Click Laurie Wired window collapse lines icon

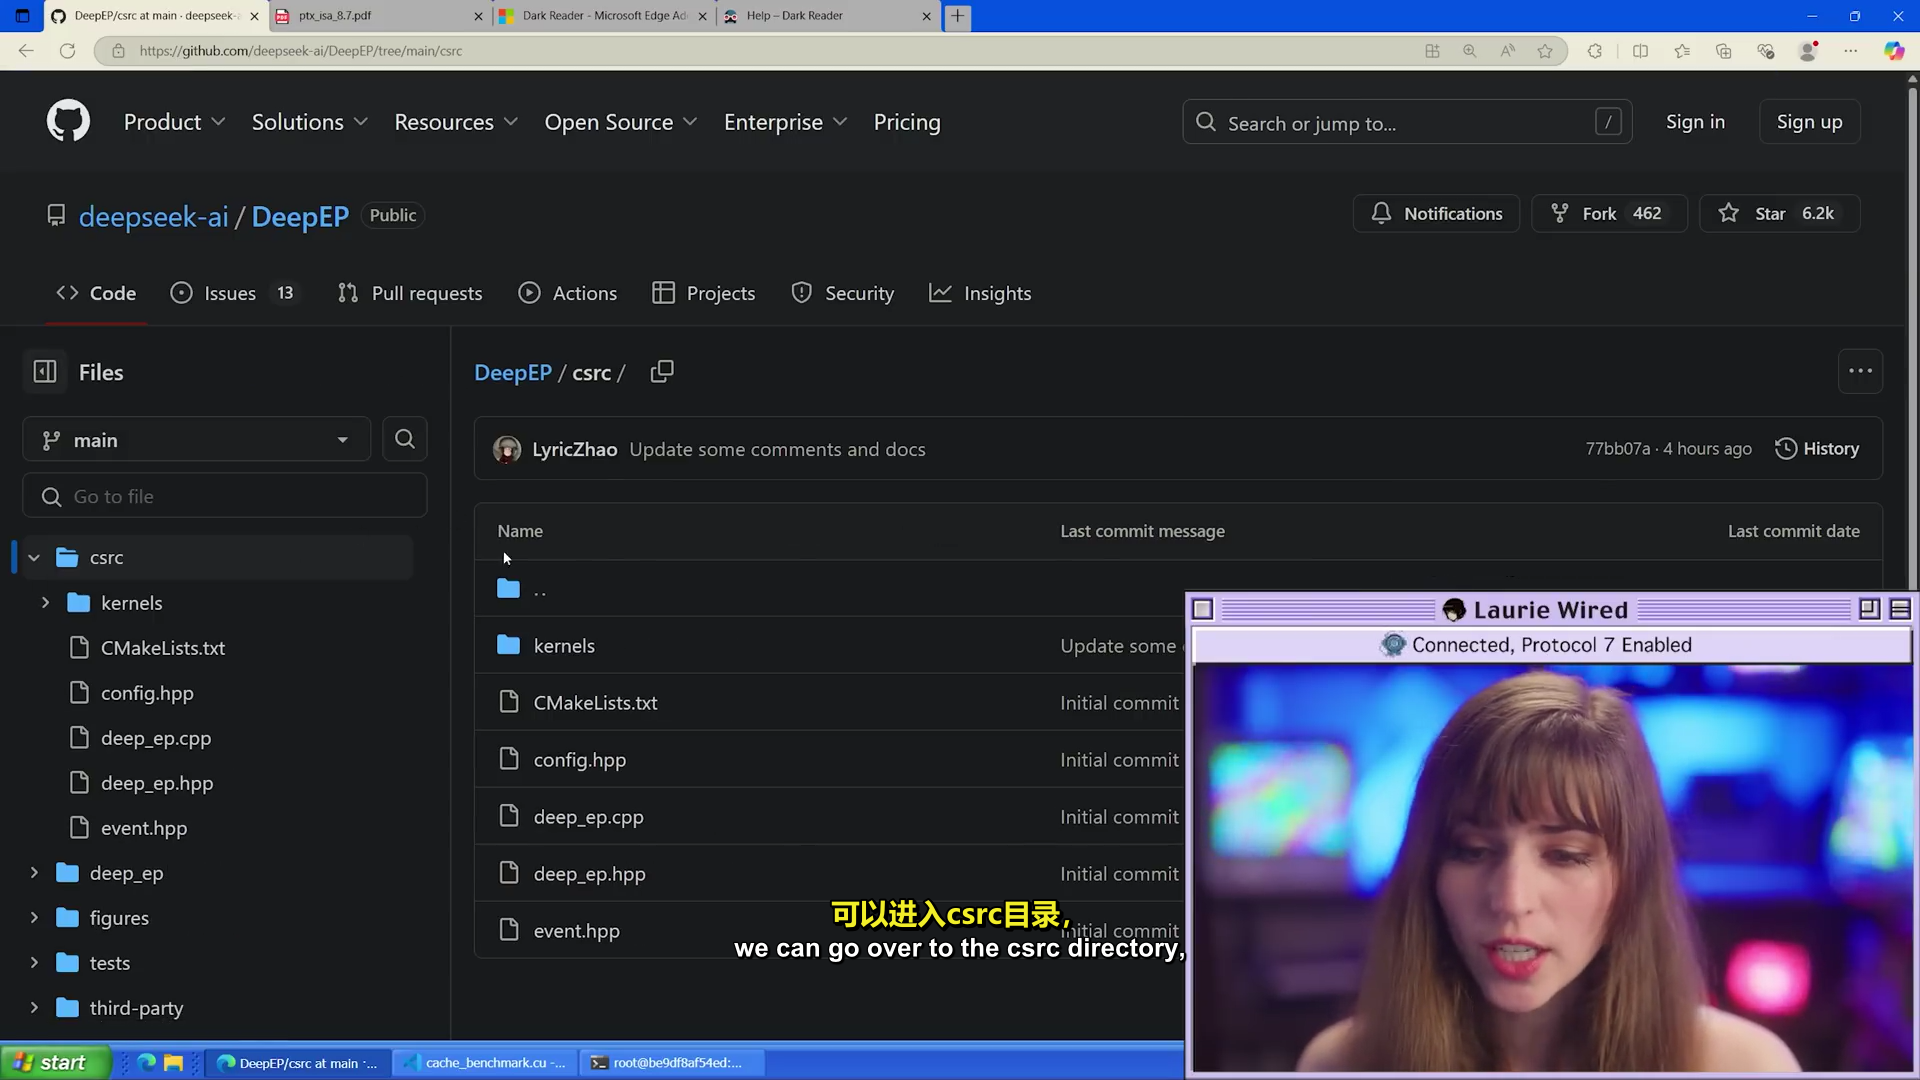1900,609
